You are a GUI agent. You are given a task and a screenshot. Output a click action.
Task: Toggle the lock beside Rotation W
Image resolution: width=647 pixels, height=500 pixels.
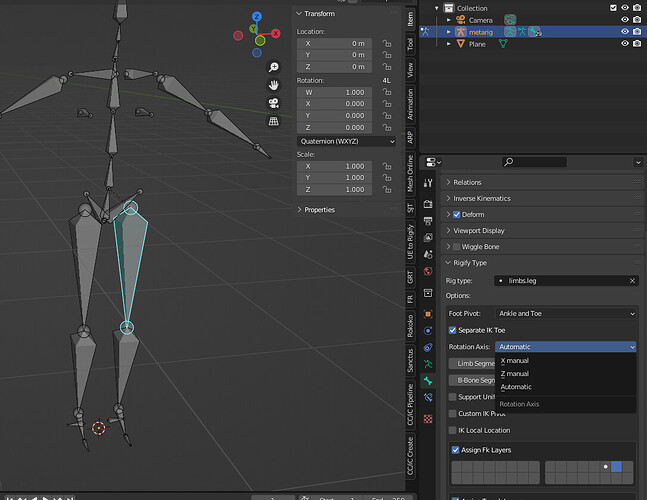click(x=386, y=92)
